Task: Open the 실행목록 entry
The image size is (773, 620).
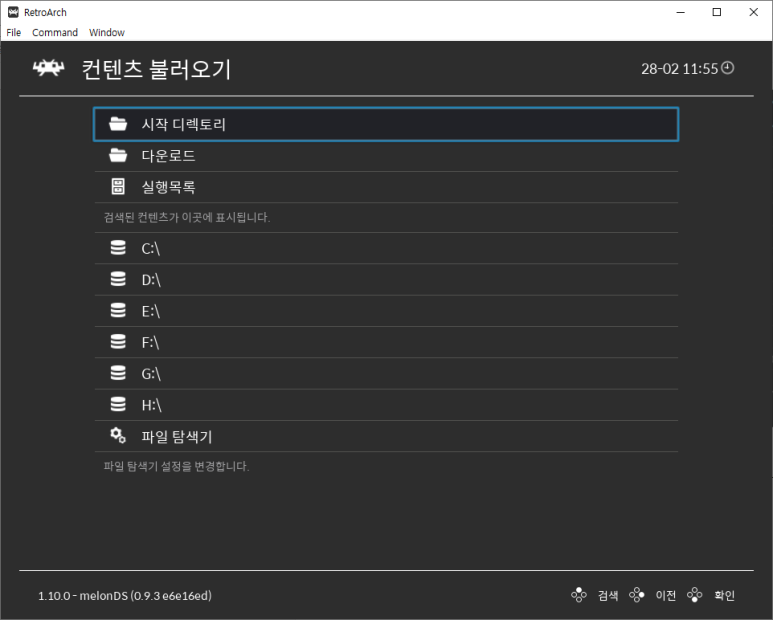Action: [x=386, y=187]
